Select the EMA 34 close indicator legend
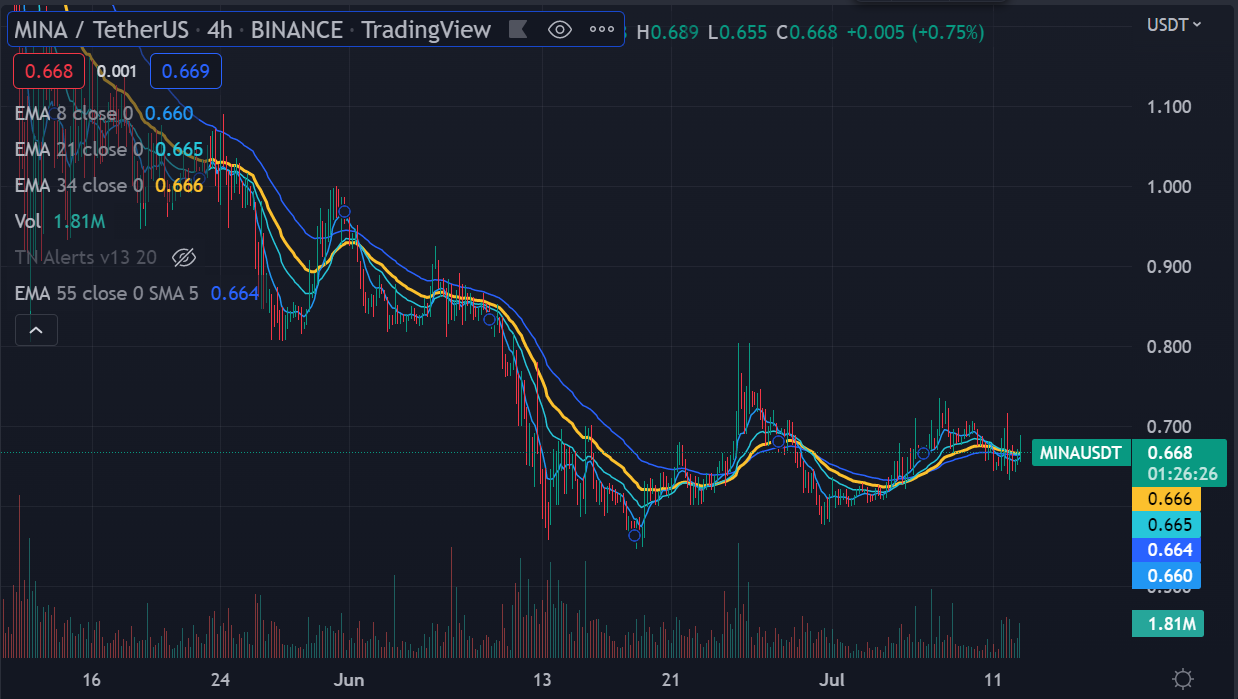Screen dimensions: 1238x699 (78, 186)
